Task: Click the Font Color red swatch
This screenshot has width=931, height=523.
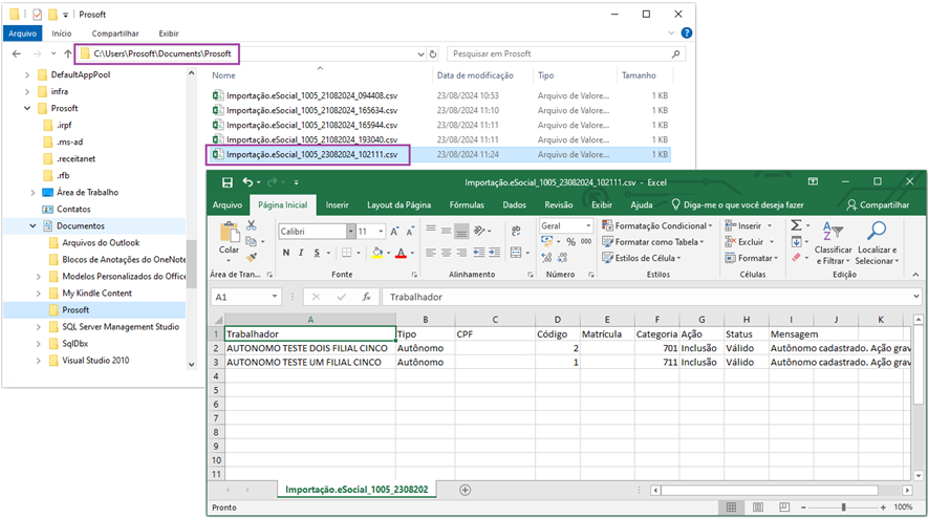Action: pyautogui.click(x=401, y=253)
